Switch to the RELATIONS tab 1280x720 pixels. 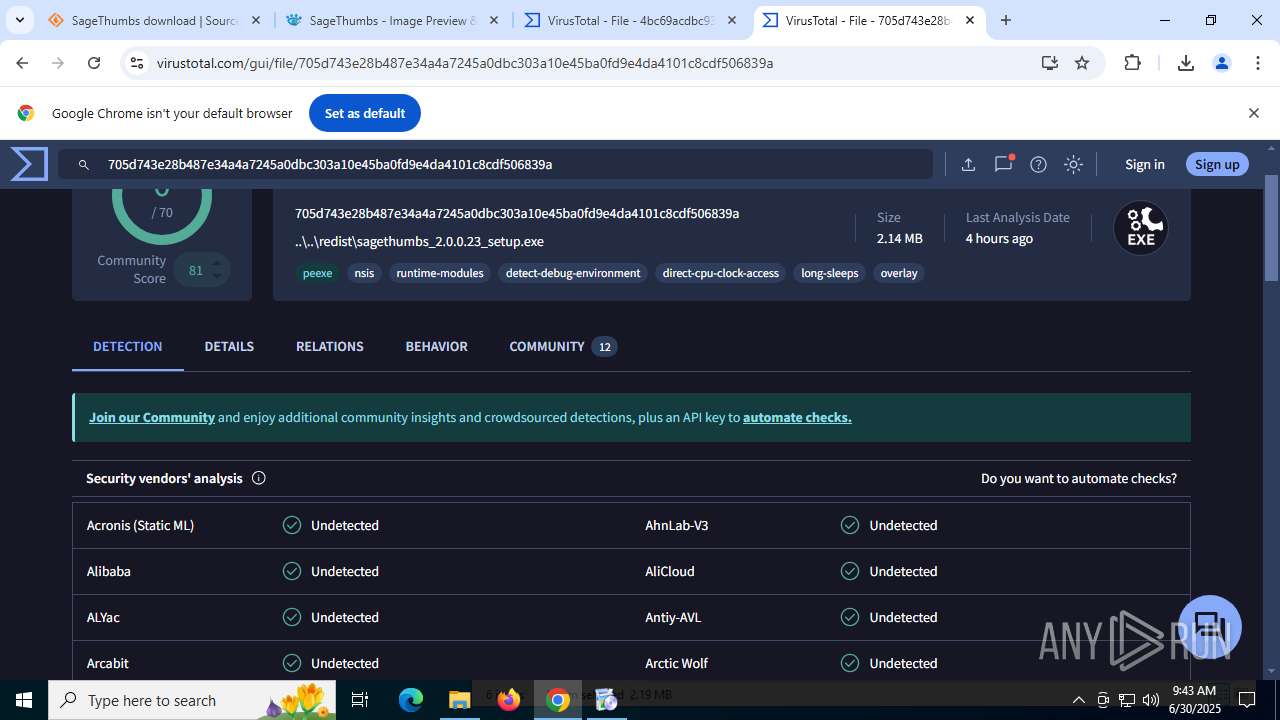pos(330,346)
